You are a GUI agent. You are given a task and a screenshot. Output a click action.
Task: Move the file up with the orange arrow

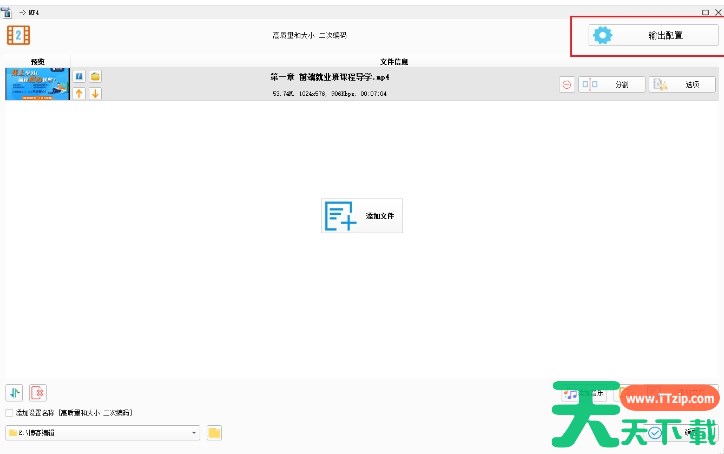coord(79,93)
